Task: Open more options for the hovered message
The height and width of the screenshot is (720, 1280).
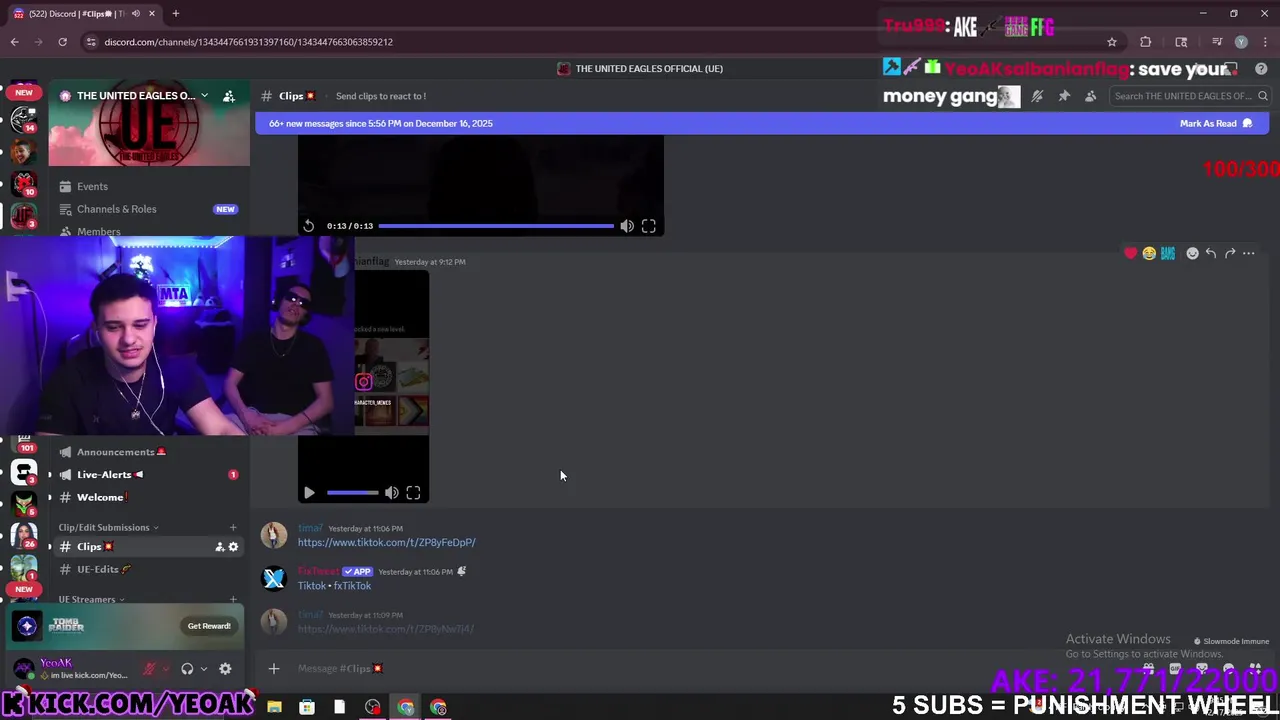Action: [1249, 254]
